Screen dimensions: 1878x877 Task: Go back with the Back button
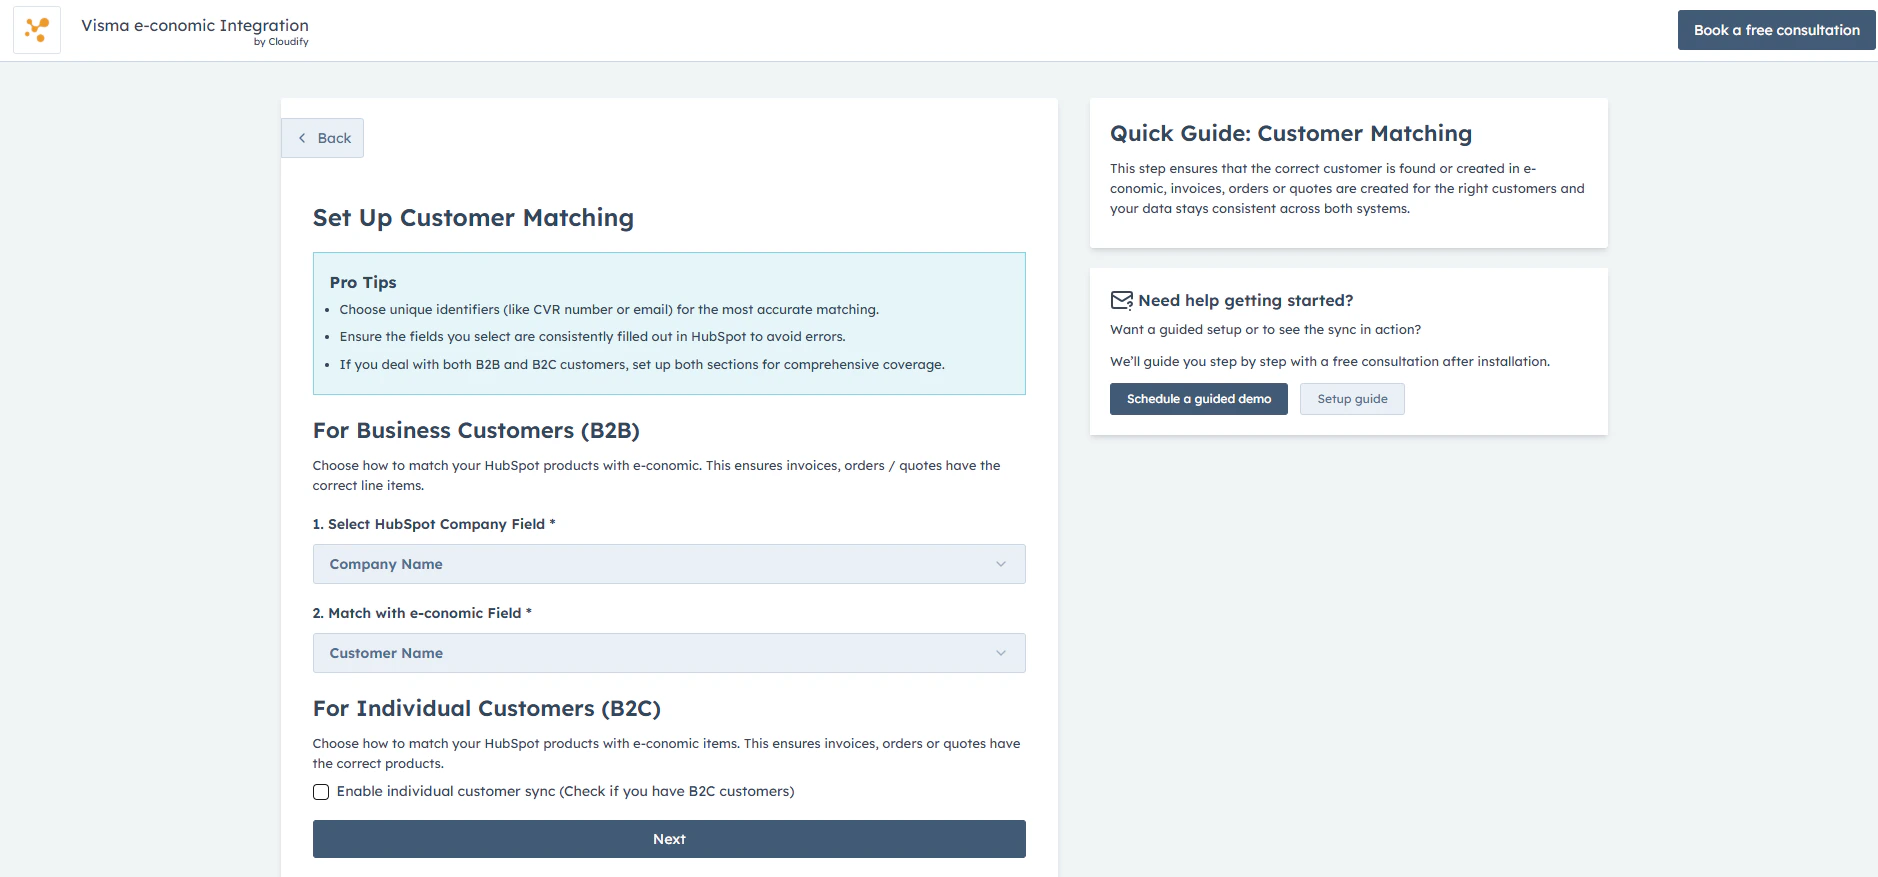(322, 138)
